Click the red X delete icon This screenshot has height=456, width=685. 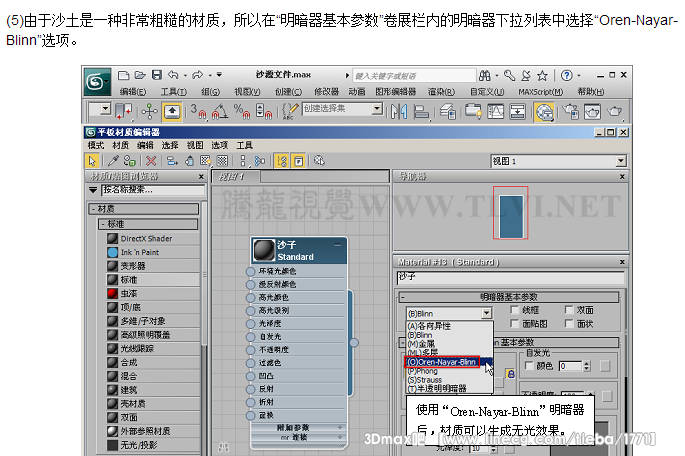[151, 160]
